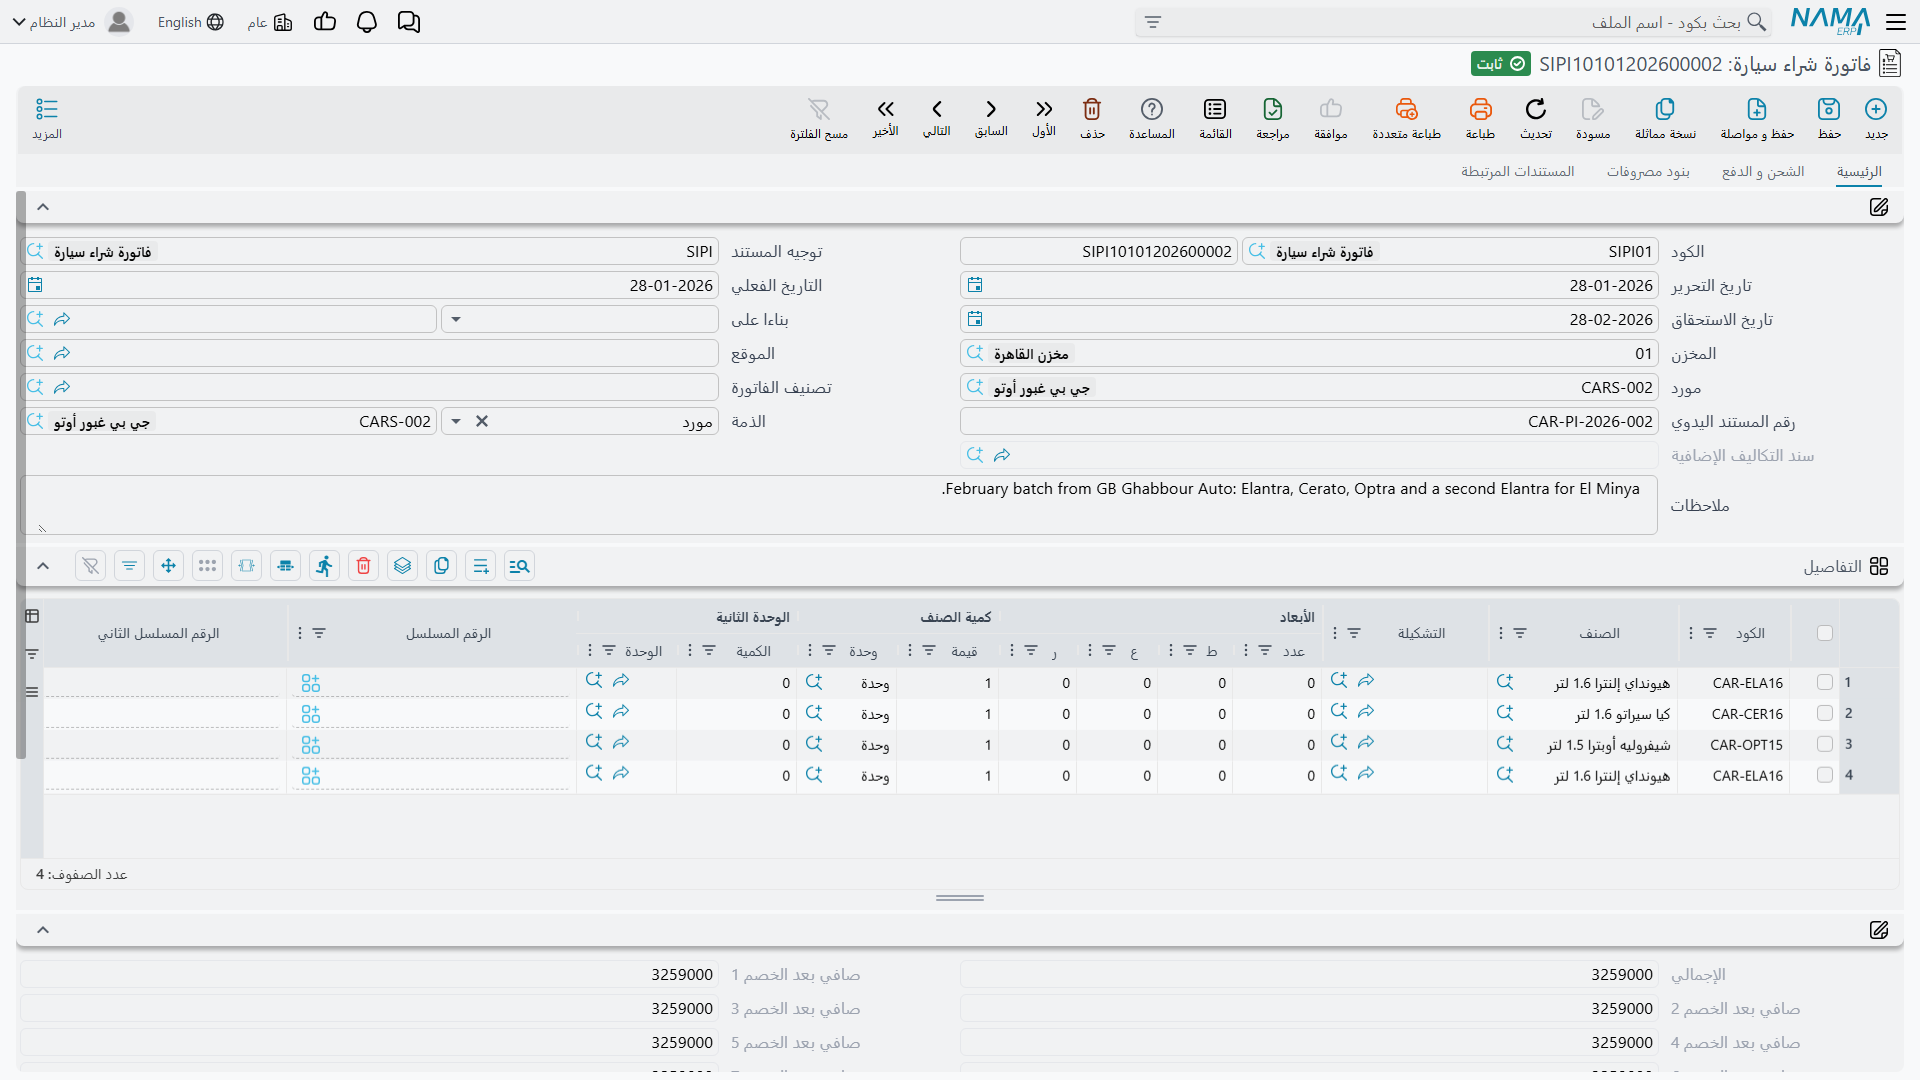Go to first record using الأول
1920x1080 pixels.
1044,109
